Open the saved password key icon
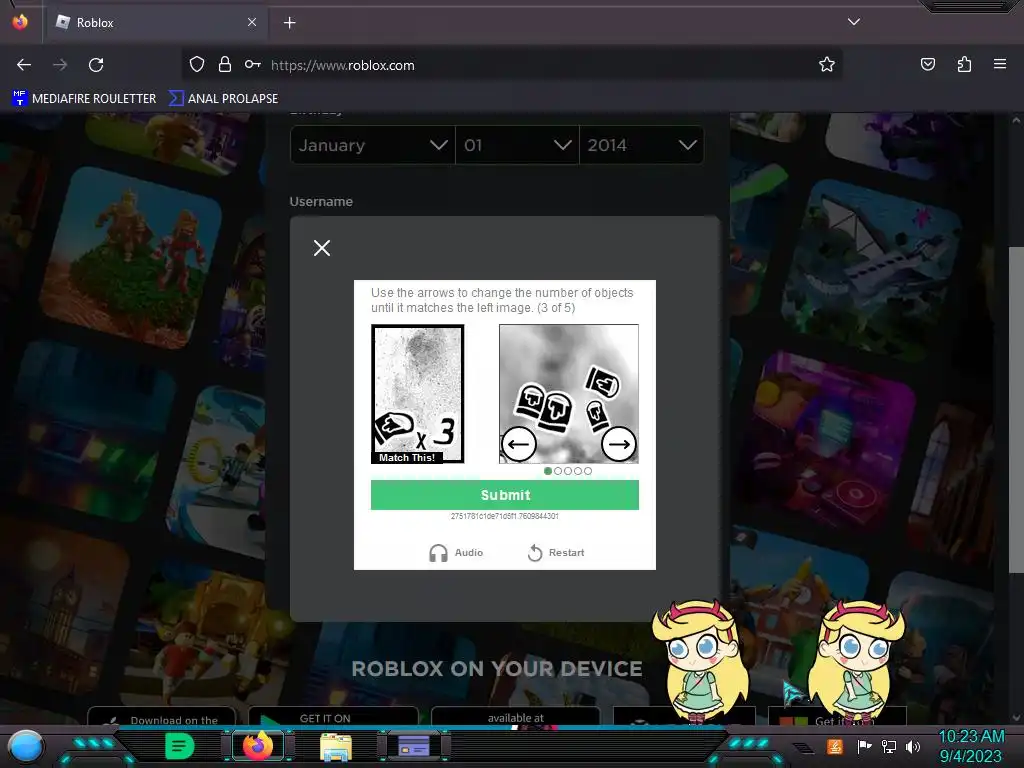This screenshot has width=1024, height=768. coord(253,65)
